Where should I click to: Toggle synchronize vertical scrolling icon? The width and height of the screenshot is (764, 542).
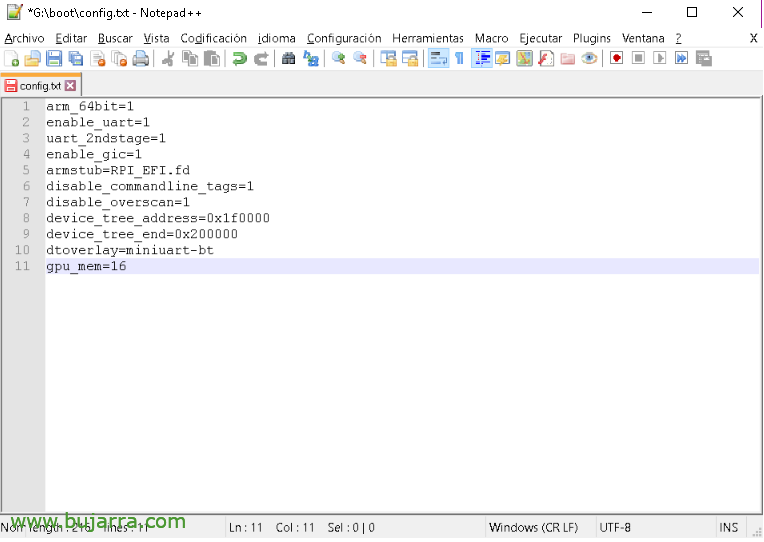(388, 58)
